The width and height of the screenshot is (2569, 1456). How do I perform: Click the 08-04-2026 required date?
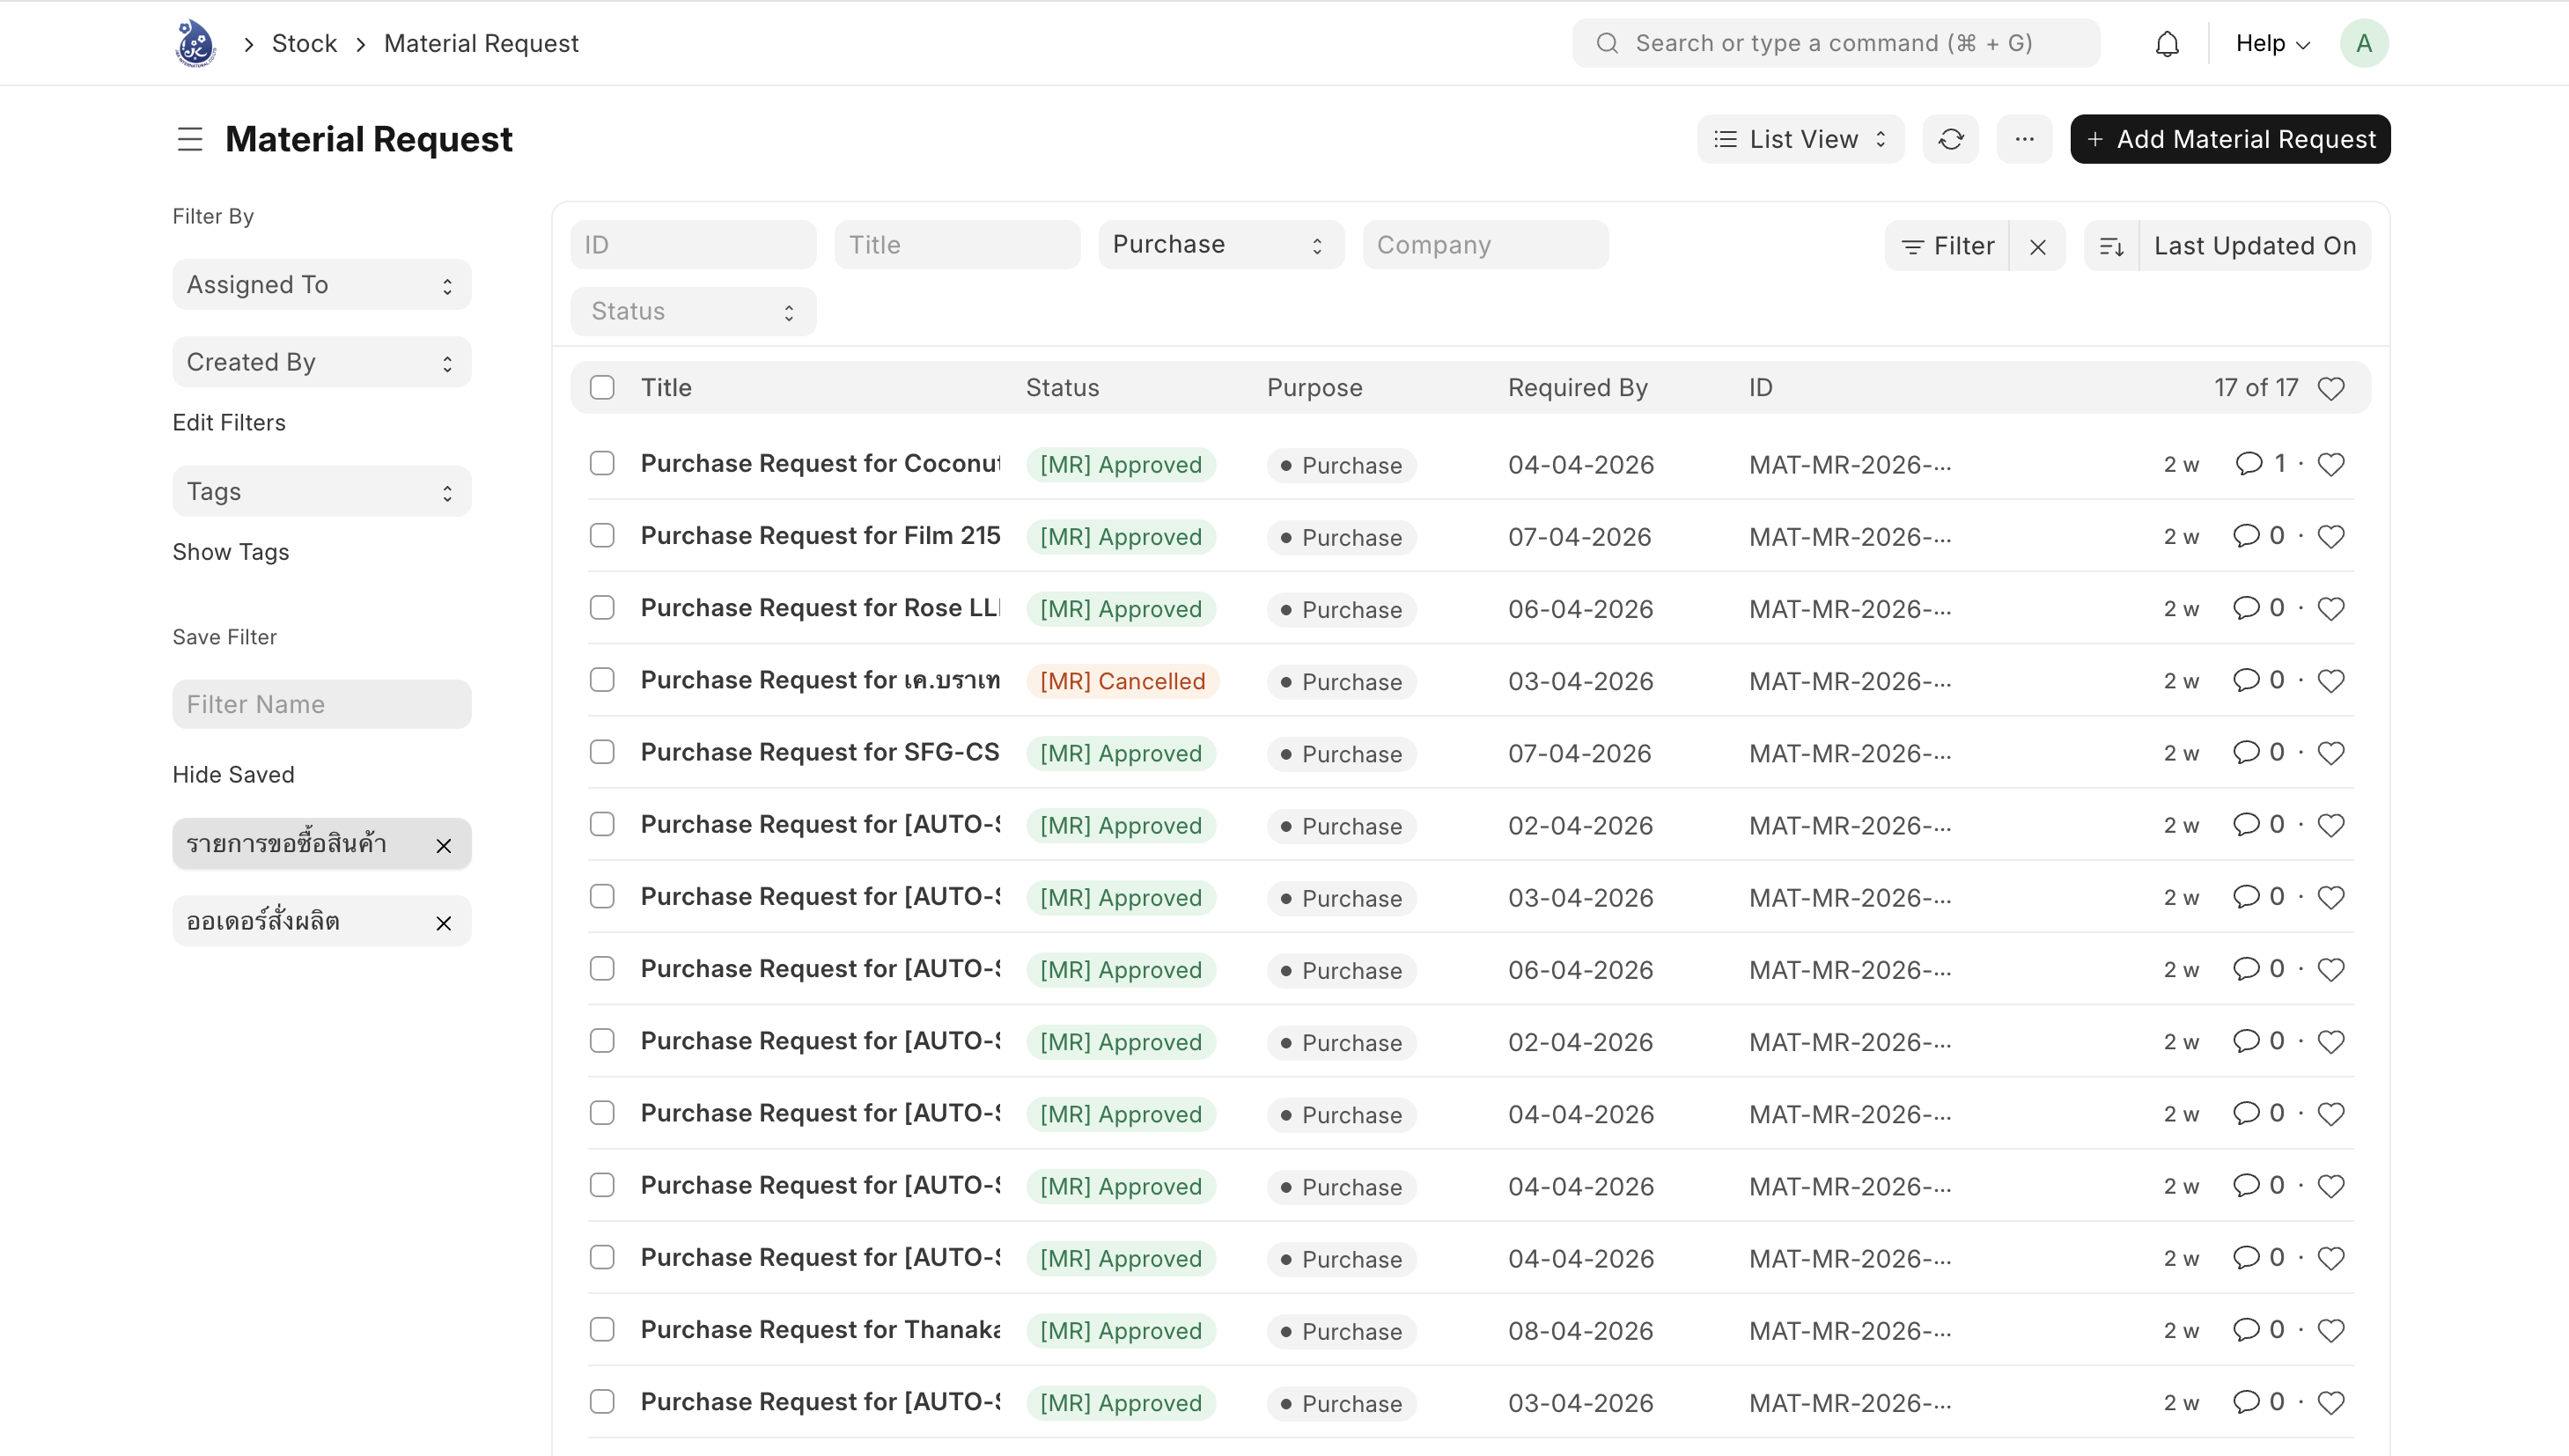click(x=1580, y=1331)
